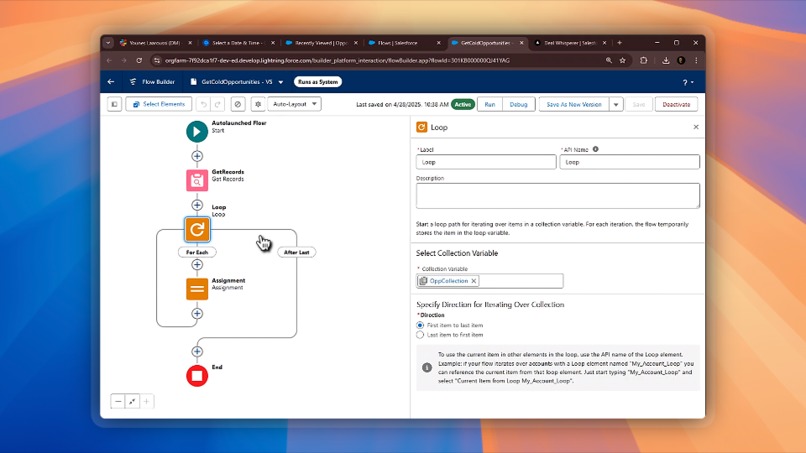The width and height of the screenshot is (806, 453).
Task: Expand the GetColdOpportunities version dropdown
Action: point(281,82)
